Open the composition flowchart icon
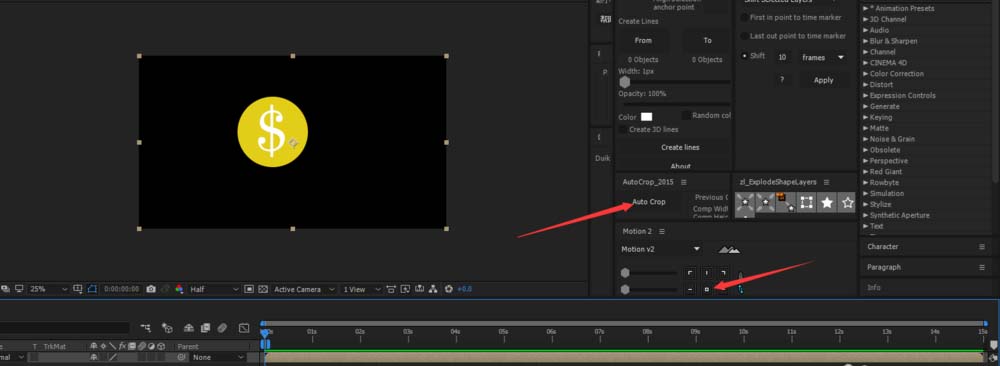This screenshot has height=366, width=1000. 433,289
